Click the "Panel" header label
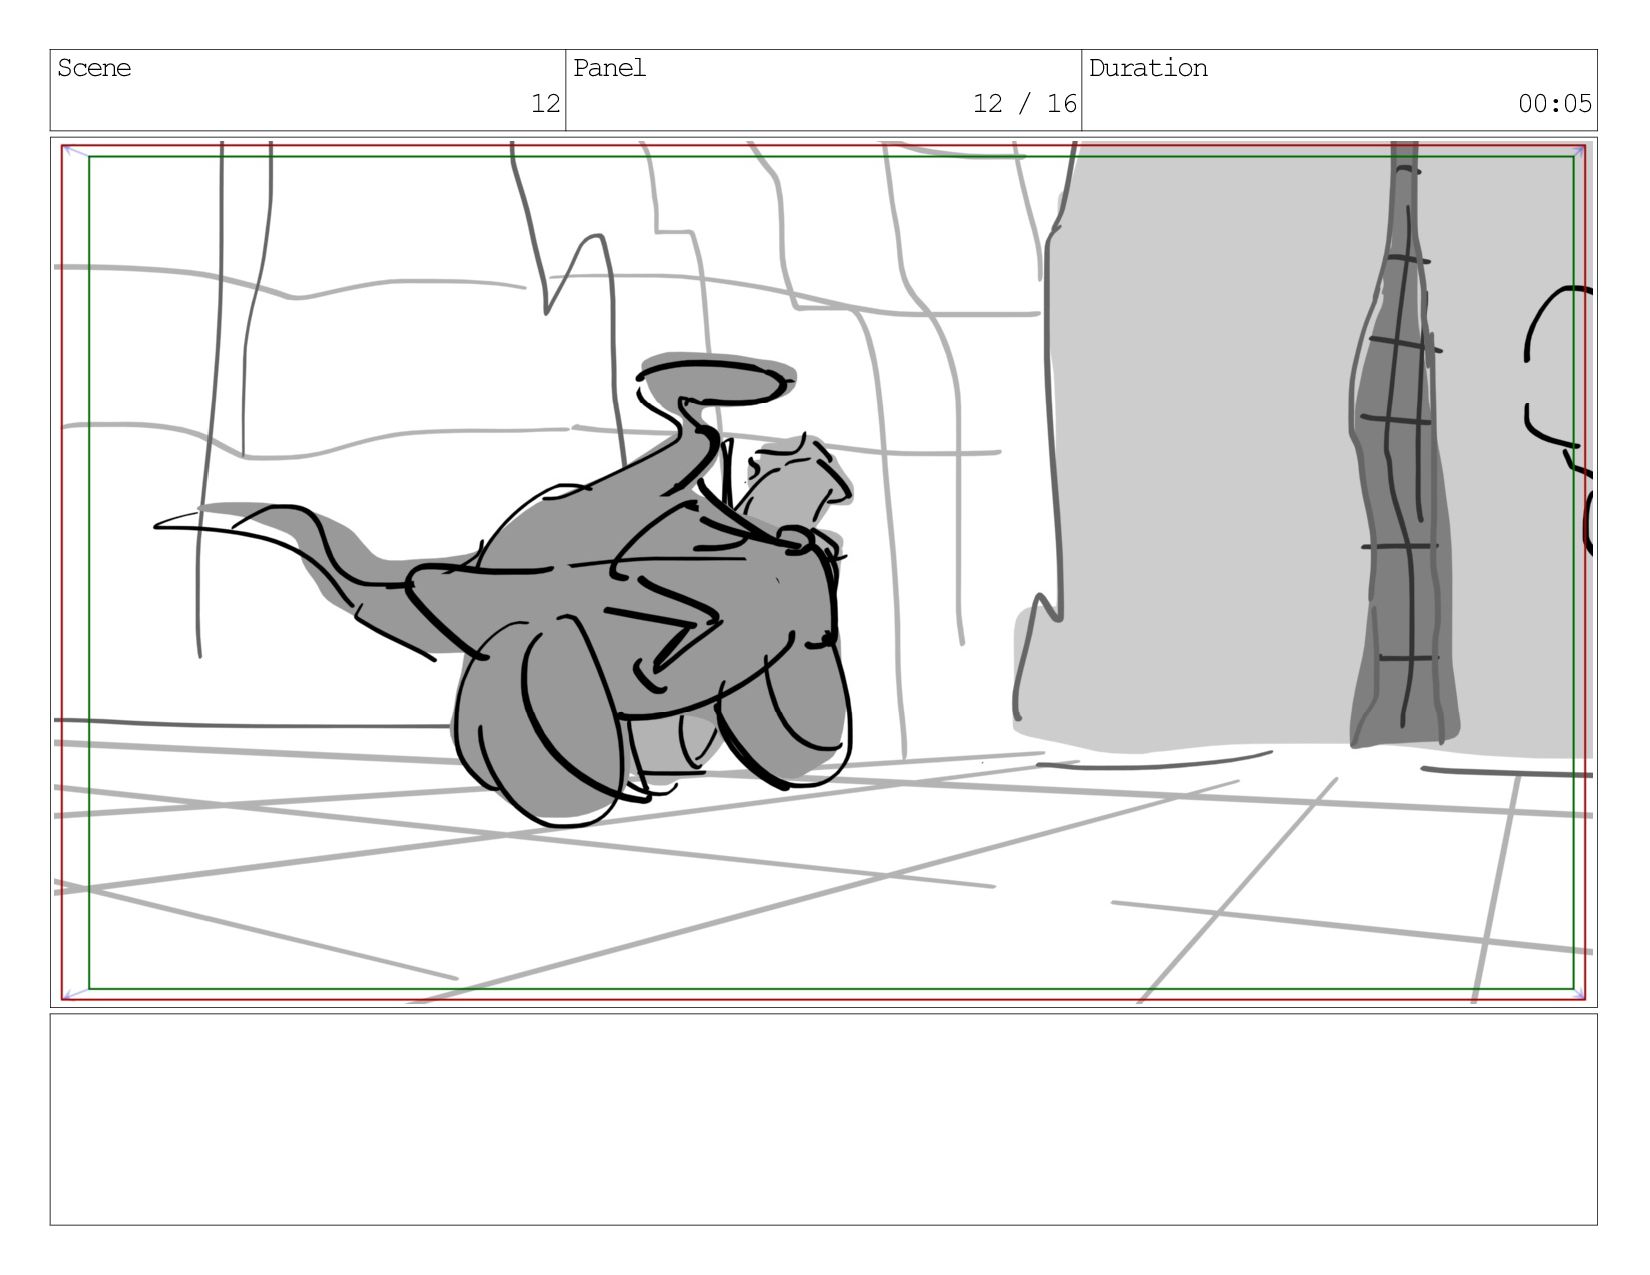 [610, 68]
